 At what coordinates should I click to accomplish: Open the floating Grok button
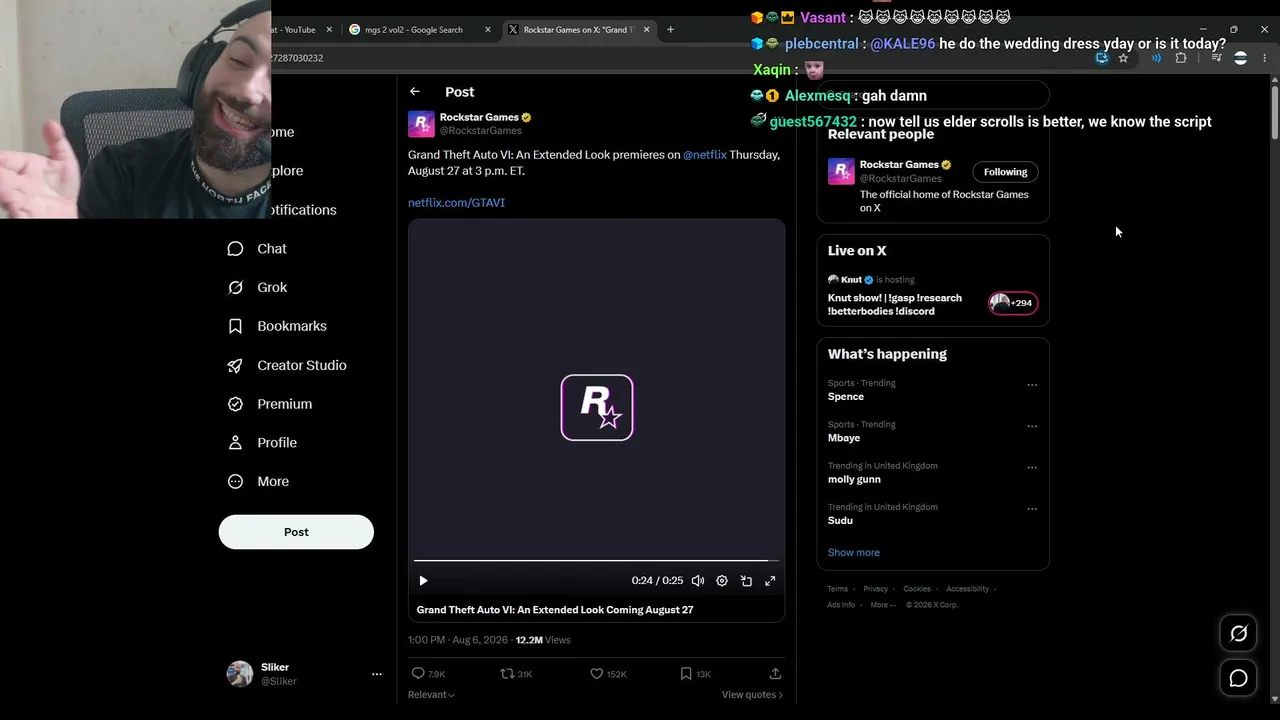[1238, 633]
